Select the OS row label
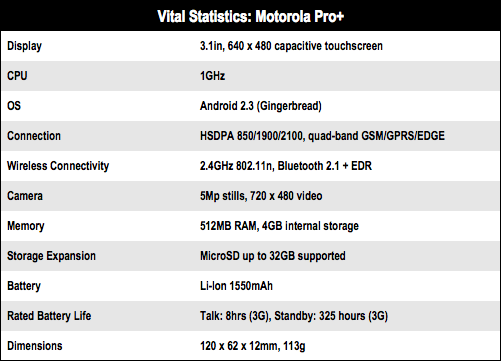This screenshot has width=501, height=361. (x=14, y=106)
